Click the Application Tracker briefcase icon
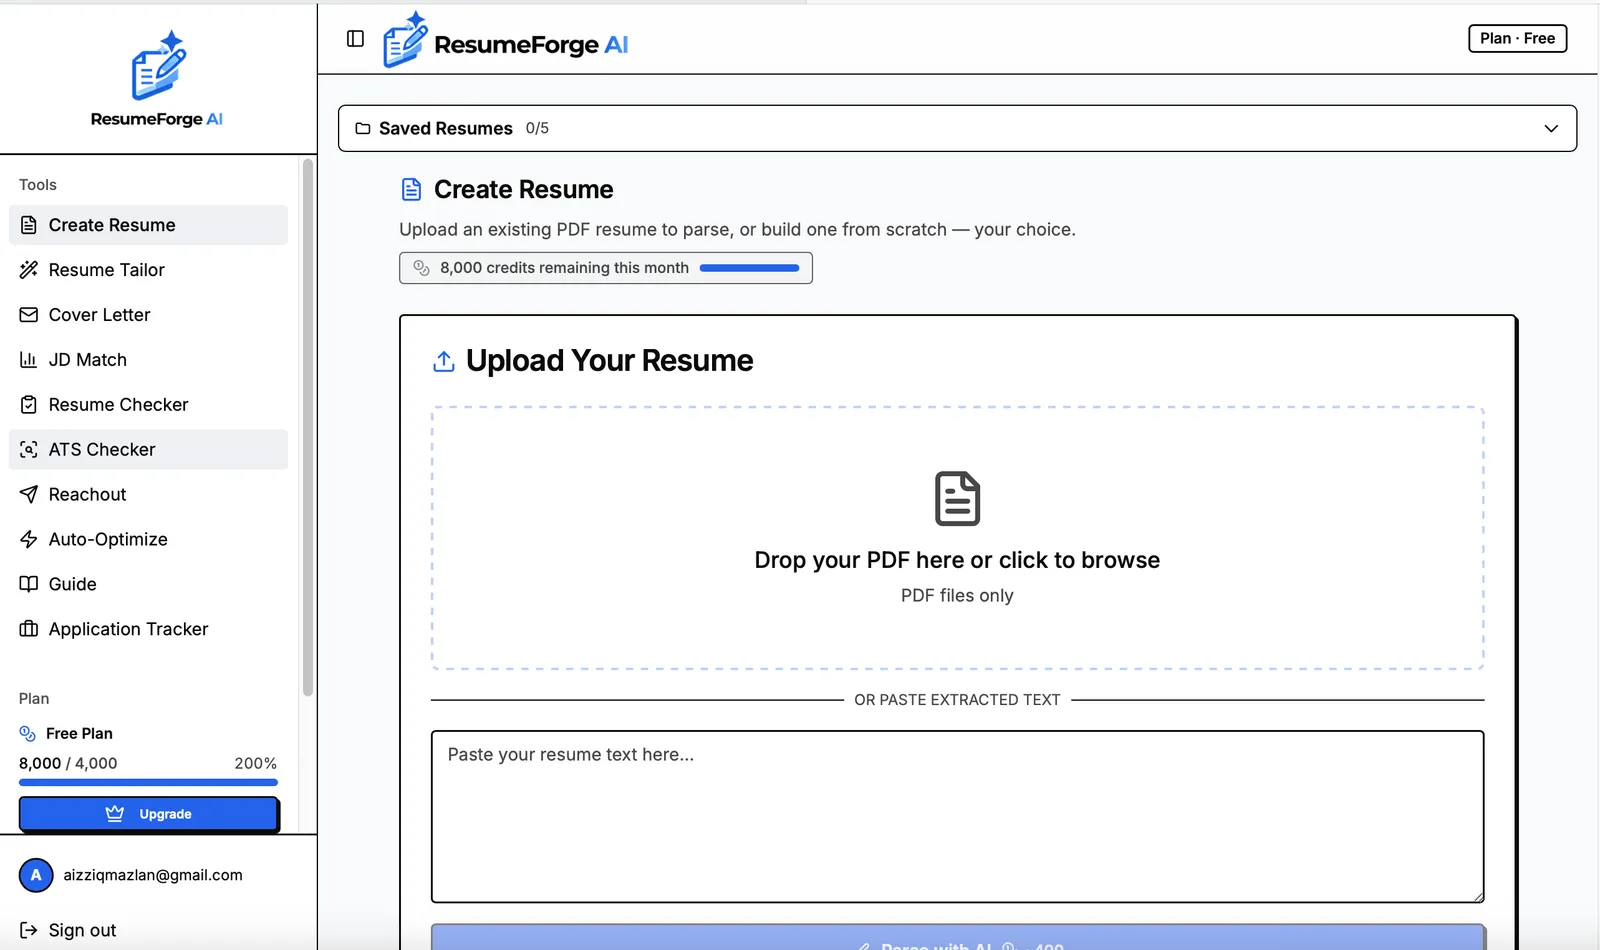Viewport: 1600px width, 950px height. coord(29,629)
